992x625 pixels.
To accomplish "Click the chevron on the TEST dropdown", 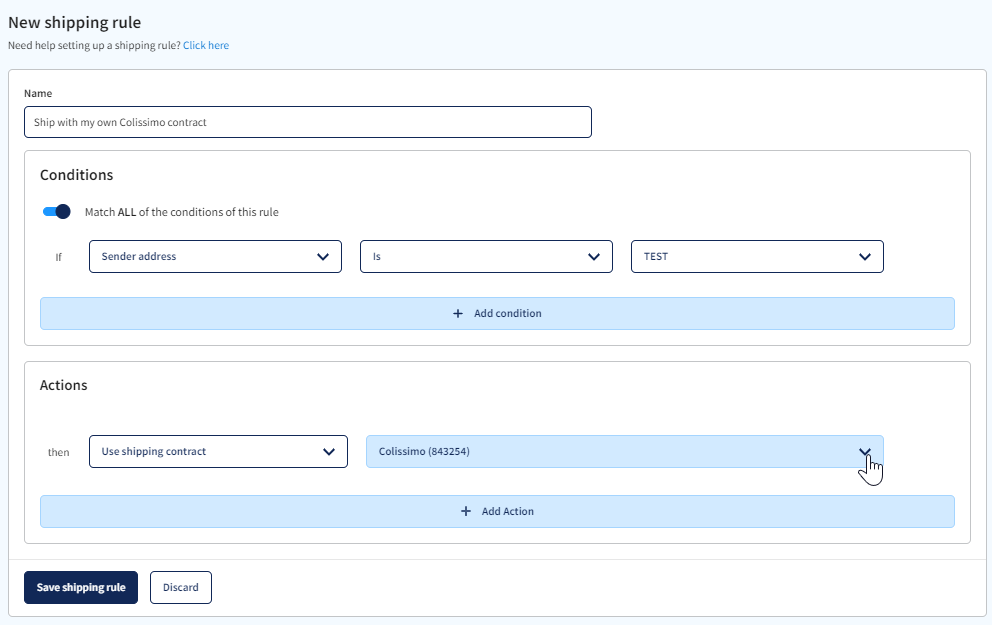I will point(866,256).
